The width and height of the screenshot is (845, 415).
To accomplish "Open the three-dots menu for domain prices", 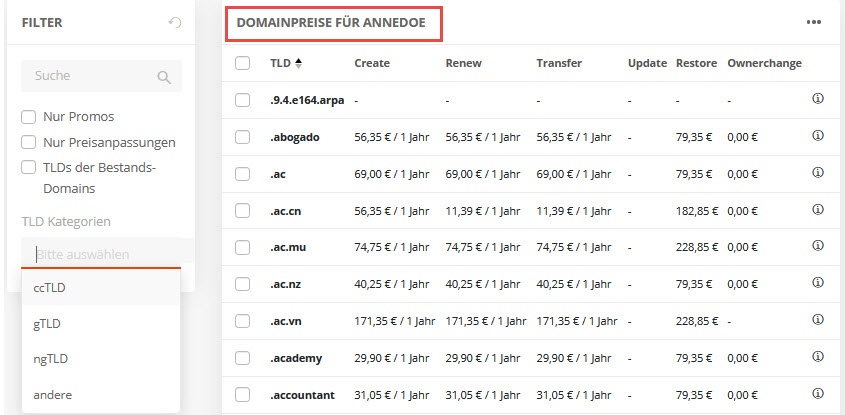I will click(813, 23).
